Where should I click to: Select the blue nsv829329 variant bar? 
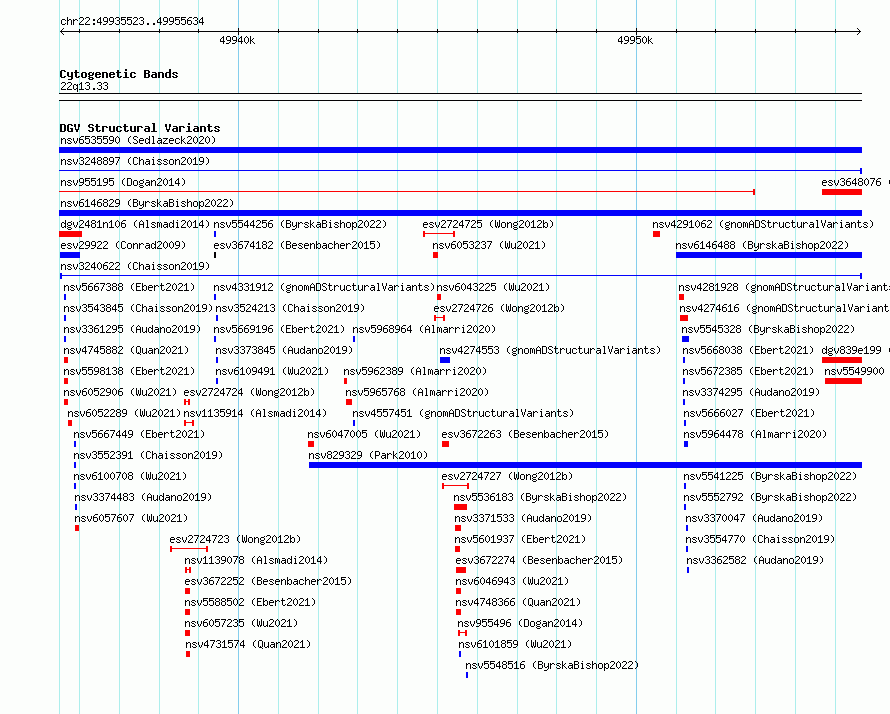tap(585, 465)
